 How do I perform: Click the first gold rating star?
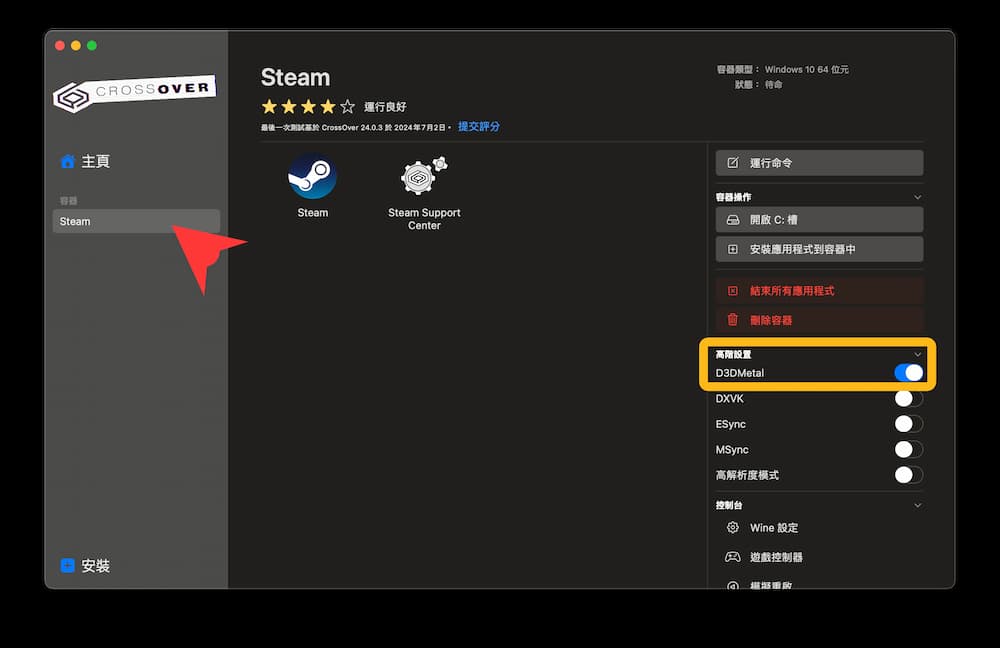pyautogui.click(x=269, y=107)
